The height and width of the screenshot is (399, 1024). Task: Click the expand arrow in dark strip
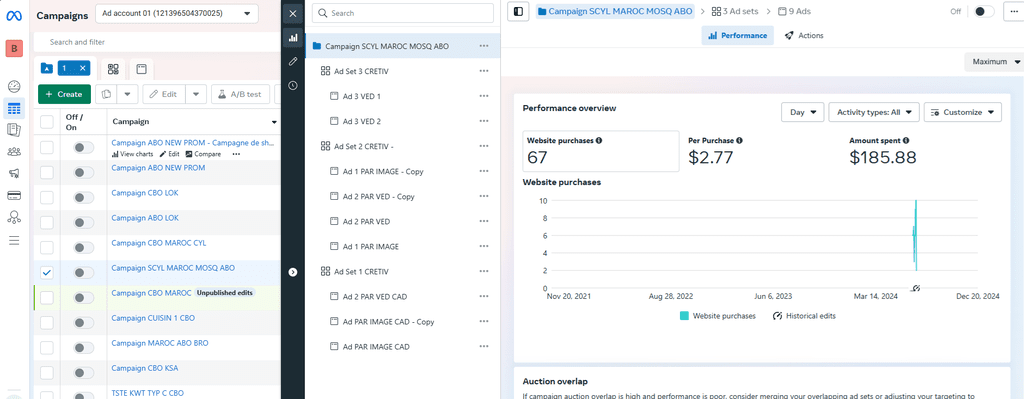point(293,272)
